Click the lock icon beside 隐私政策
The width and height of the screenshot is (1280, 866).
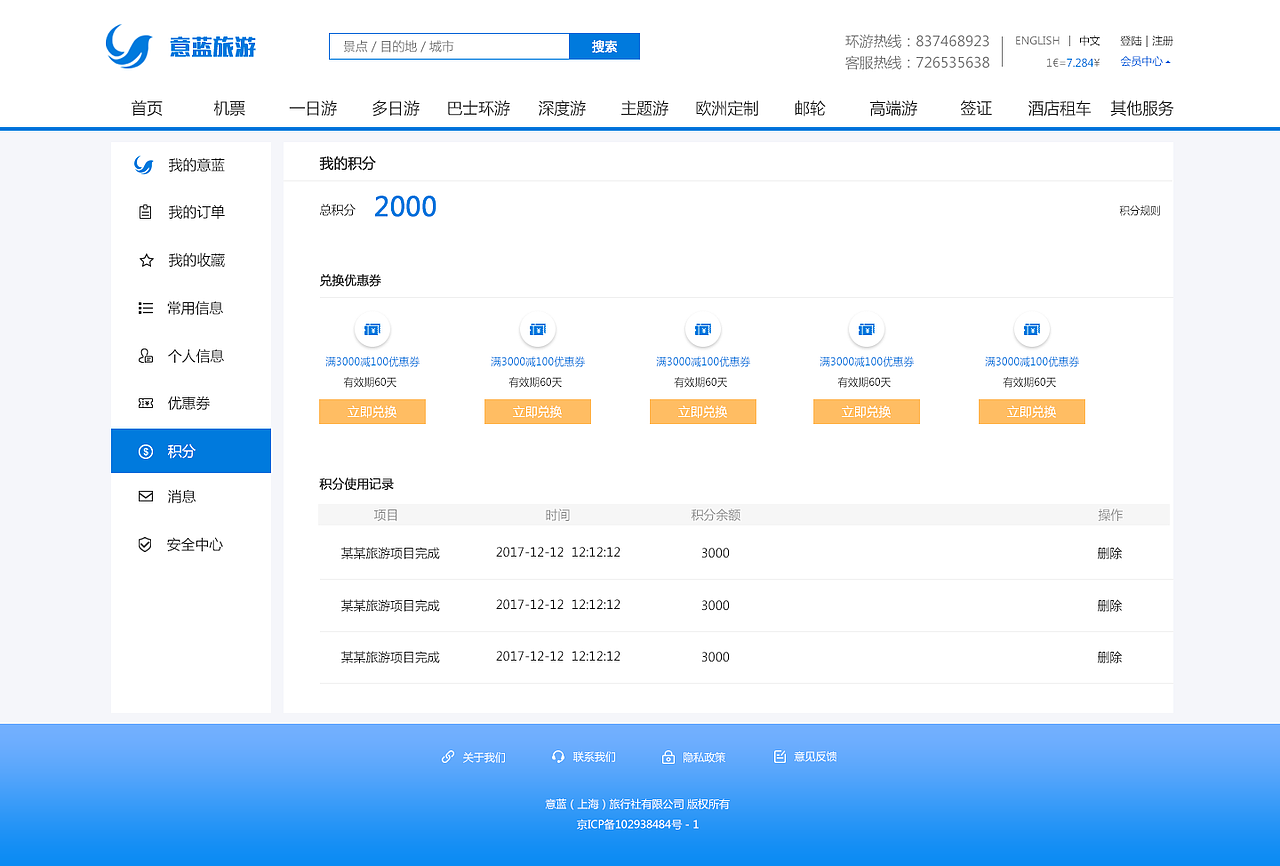click(x=668, y=757)
